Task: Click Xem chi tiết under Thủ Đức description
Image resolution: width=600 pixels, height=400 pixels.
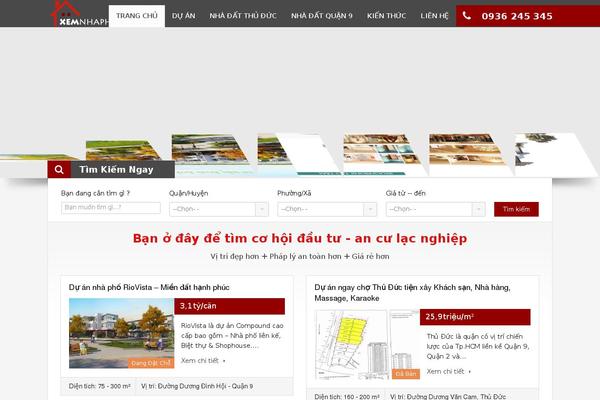Action: coord(448,371)
